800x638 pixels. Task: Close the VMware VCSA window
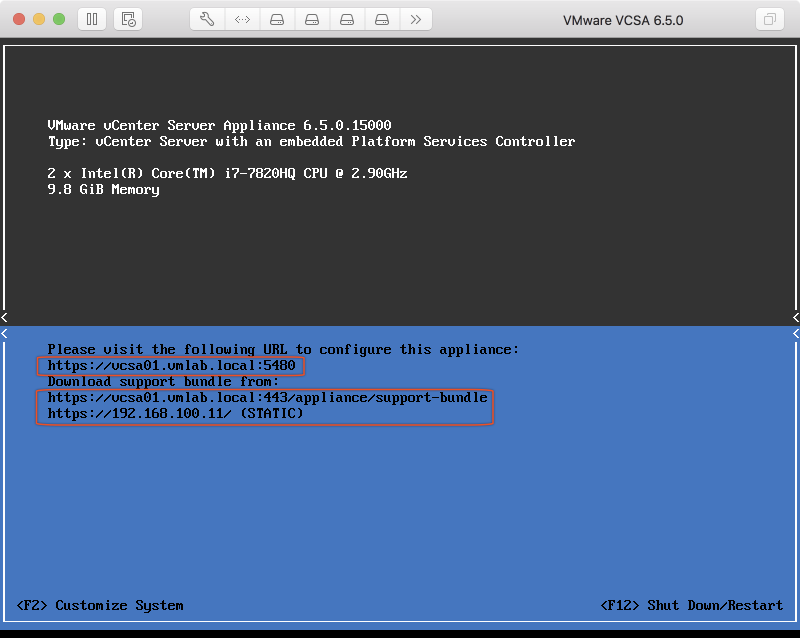click(x=19, y=19)
